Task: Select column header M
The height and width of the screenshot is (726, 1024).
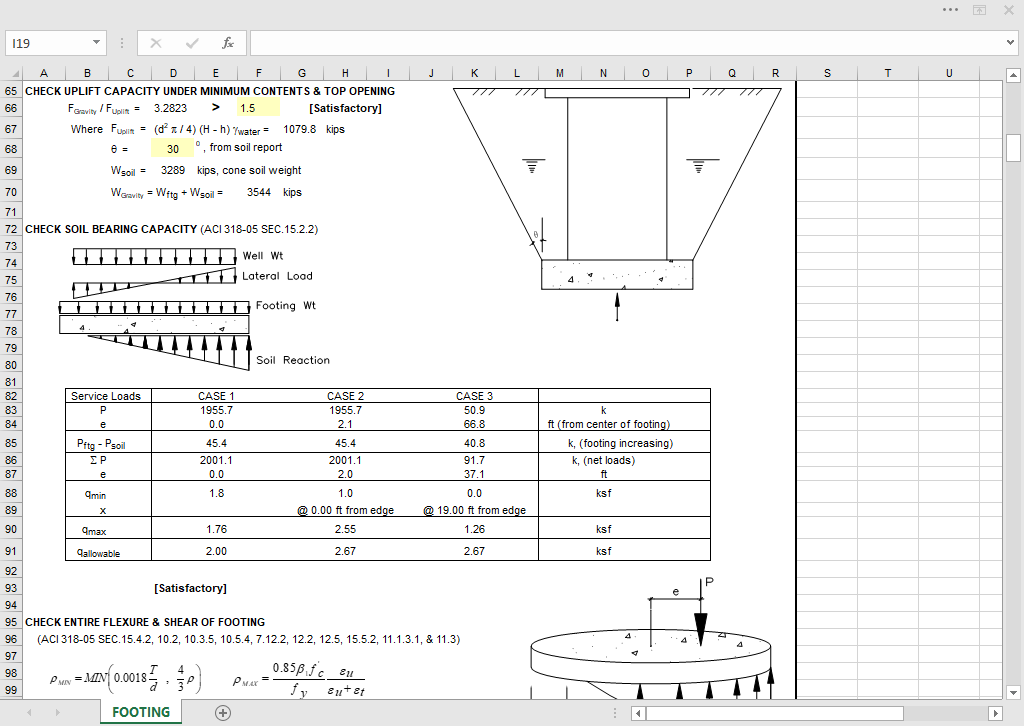Action: coord(560,73)
